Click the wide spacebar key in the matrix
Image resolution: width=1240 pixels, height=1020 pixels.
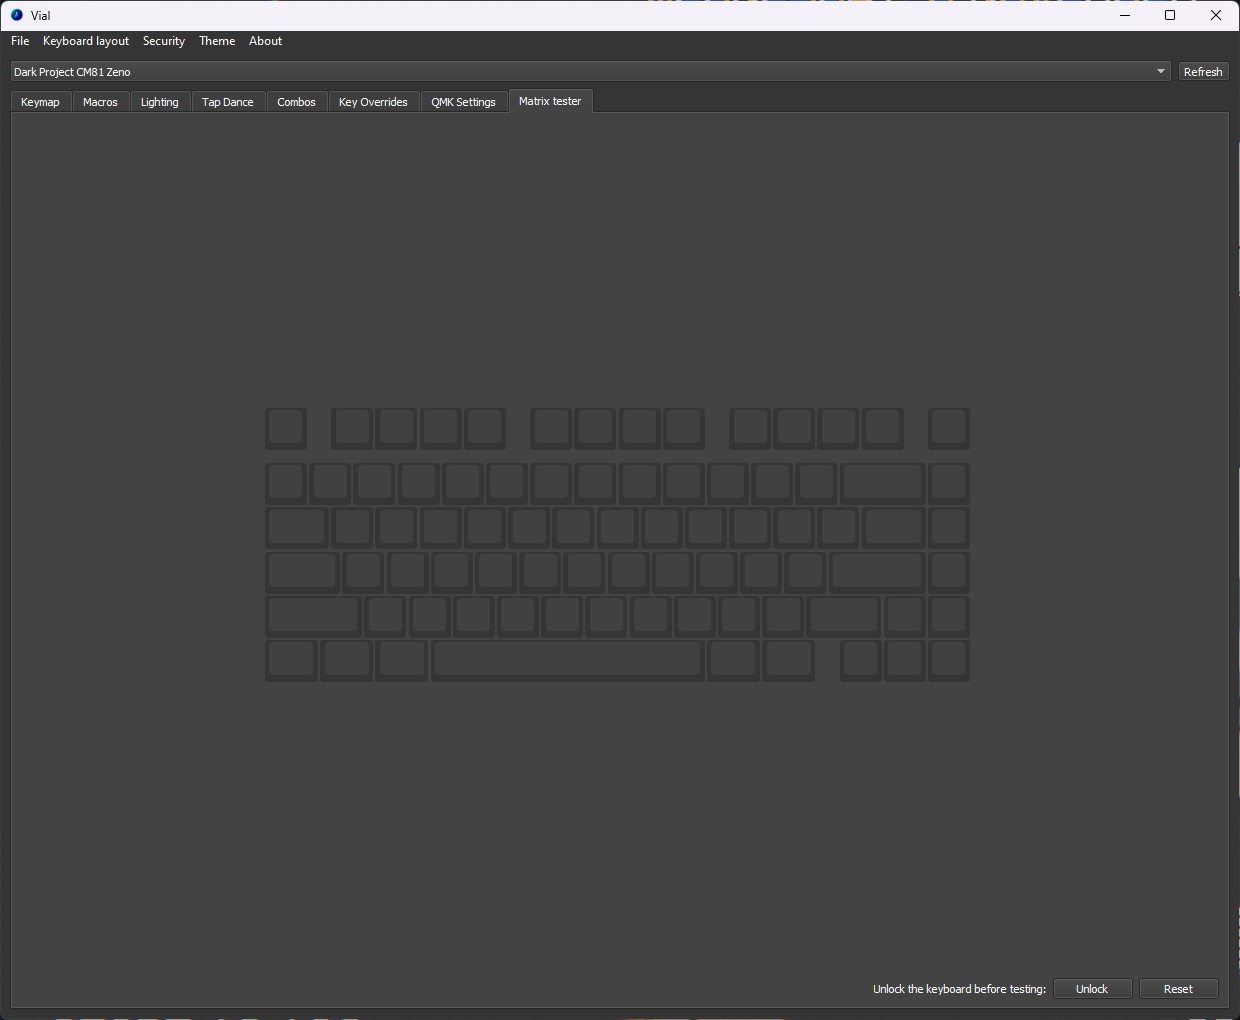tap(567, 661)
